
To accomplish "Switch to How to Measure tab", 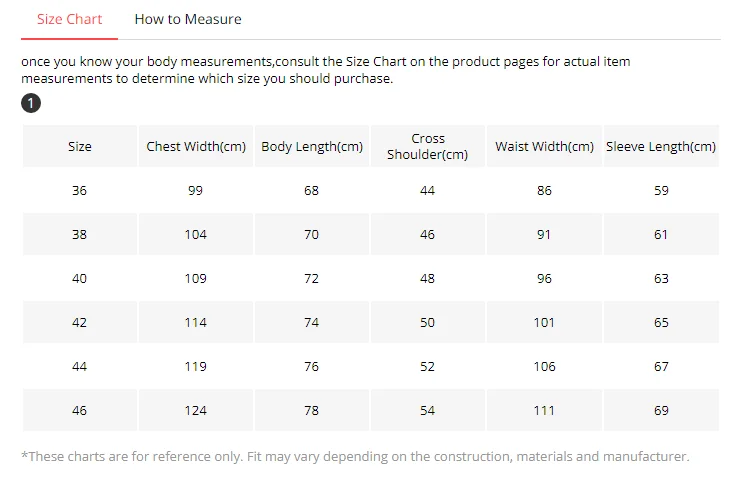I will (x=188, y=19).
